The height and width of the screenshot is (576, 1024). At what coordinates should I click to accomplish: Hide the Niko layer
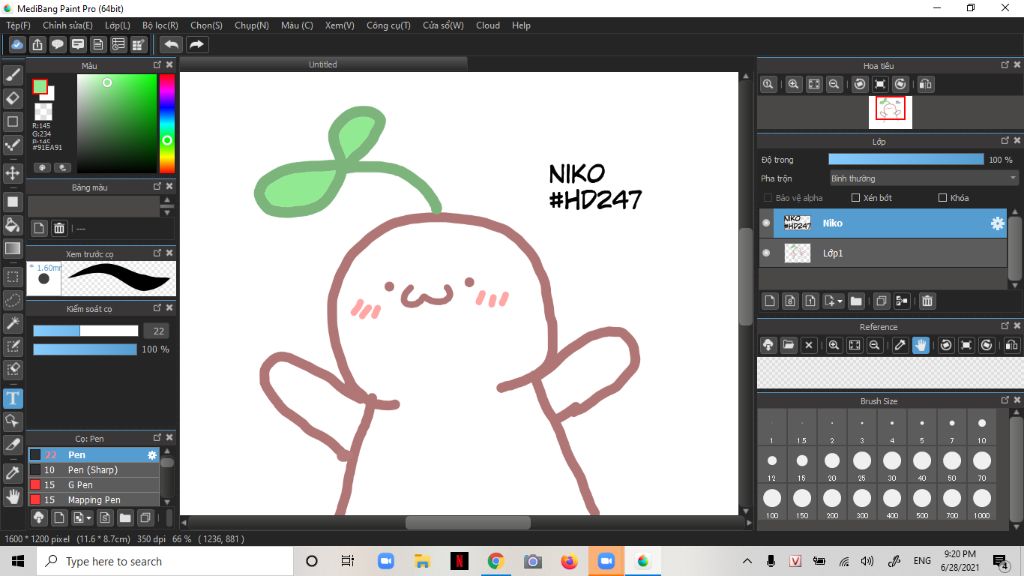766,223
